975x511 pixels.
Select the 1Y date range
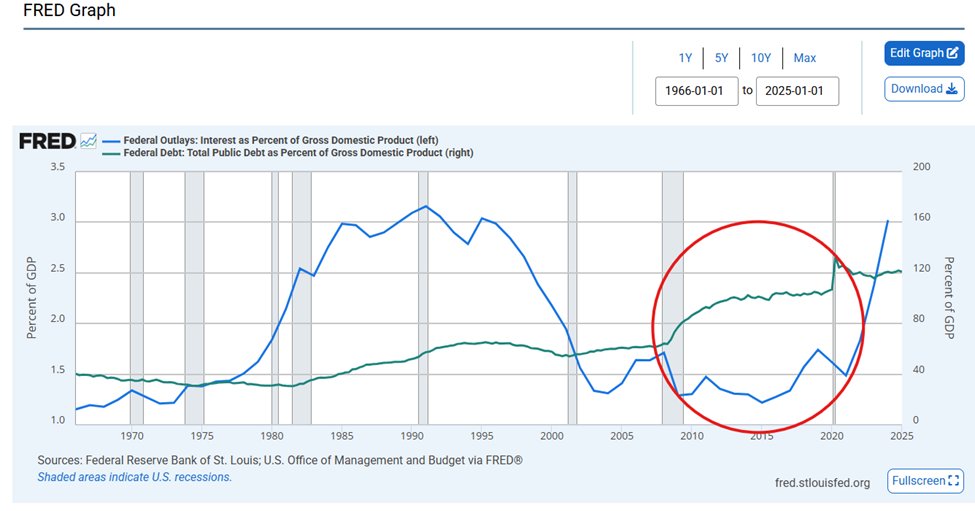click(x=685, y=58)
